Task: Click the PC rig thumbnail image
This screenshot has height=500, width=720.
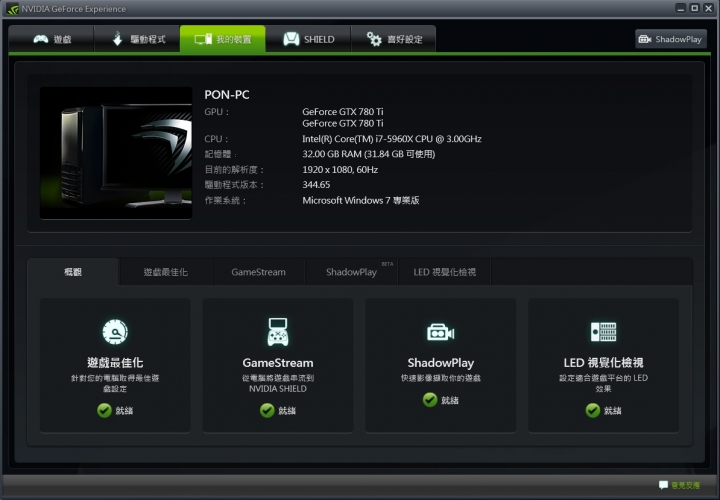Action: [116, 153]
